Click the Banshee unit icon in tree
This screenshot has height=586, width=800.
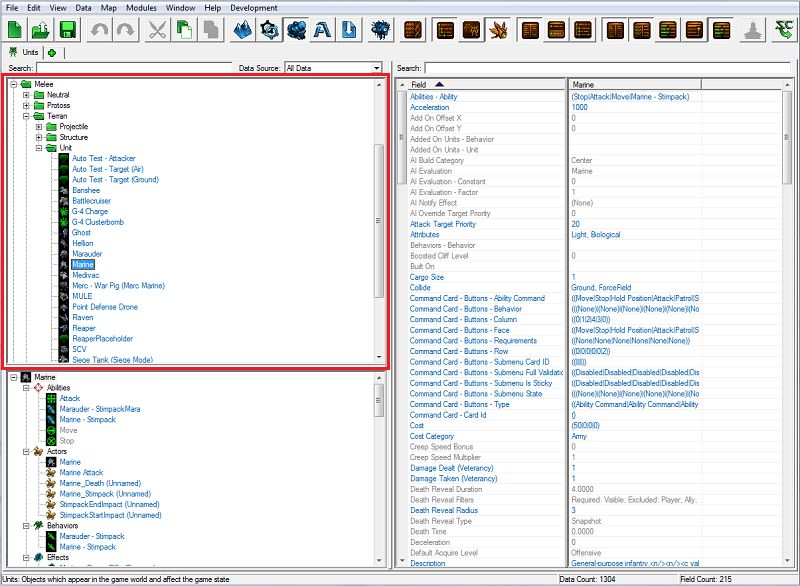coord(64,190)
